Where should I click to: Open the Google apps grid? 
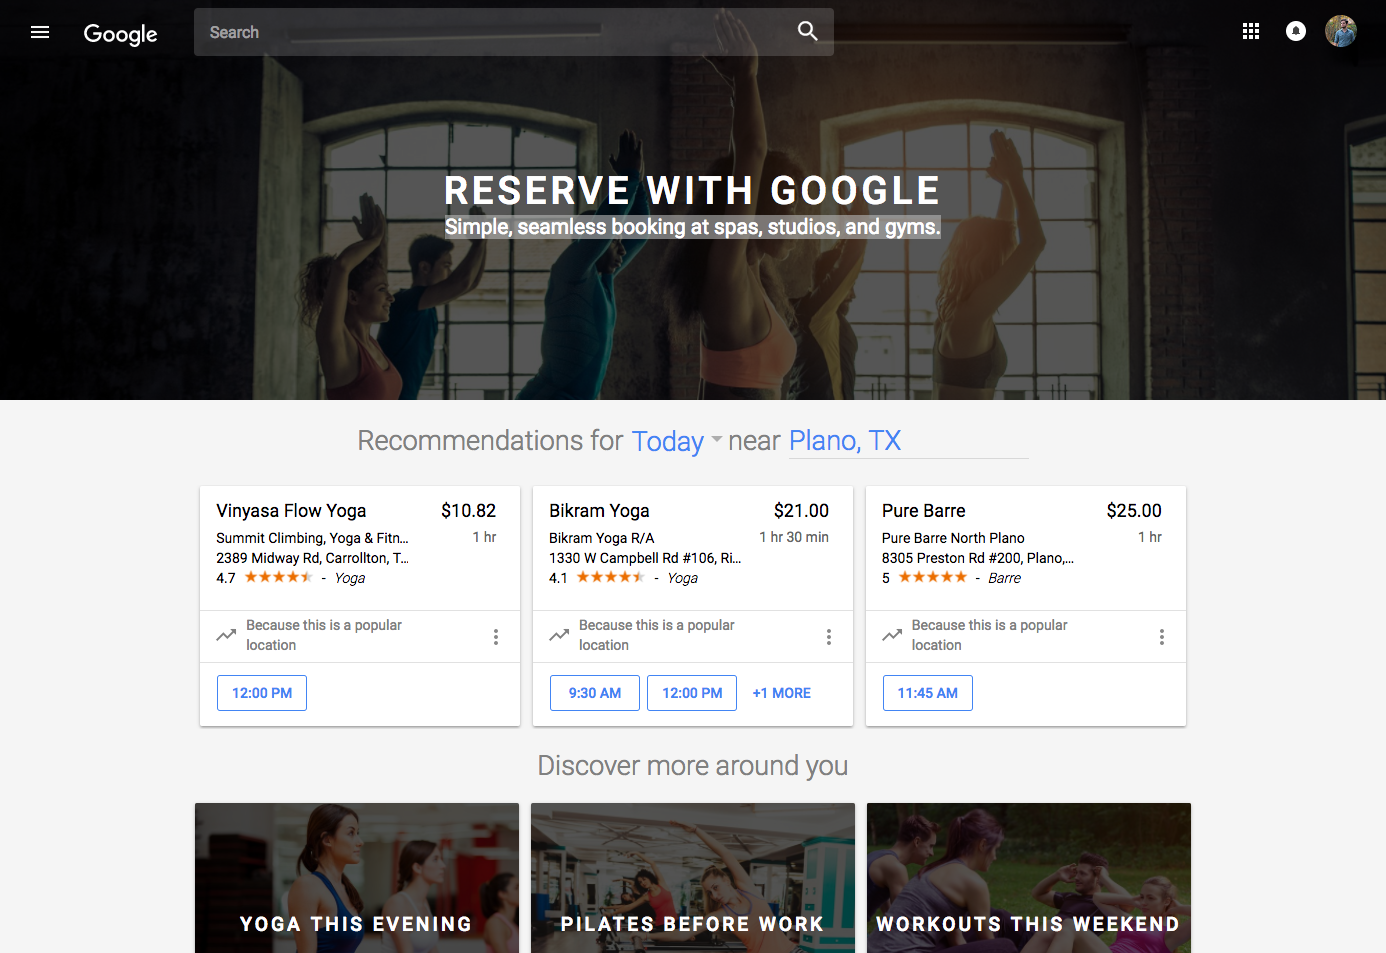pos(1251,31)
